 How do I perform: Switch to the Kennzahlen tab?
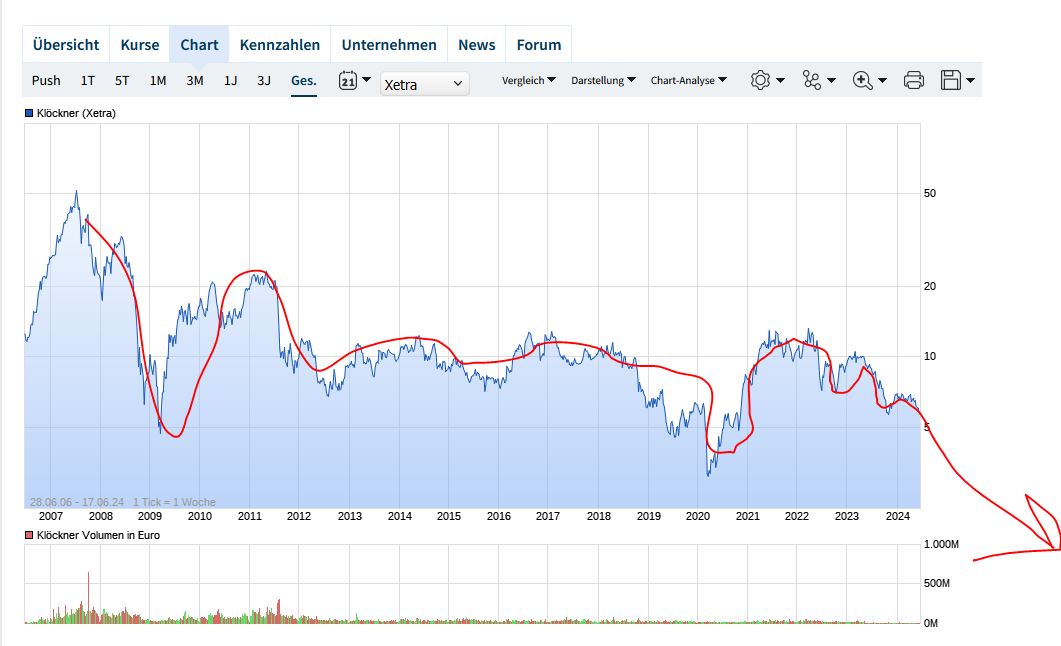280,45
